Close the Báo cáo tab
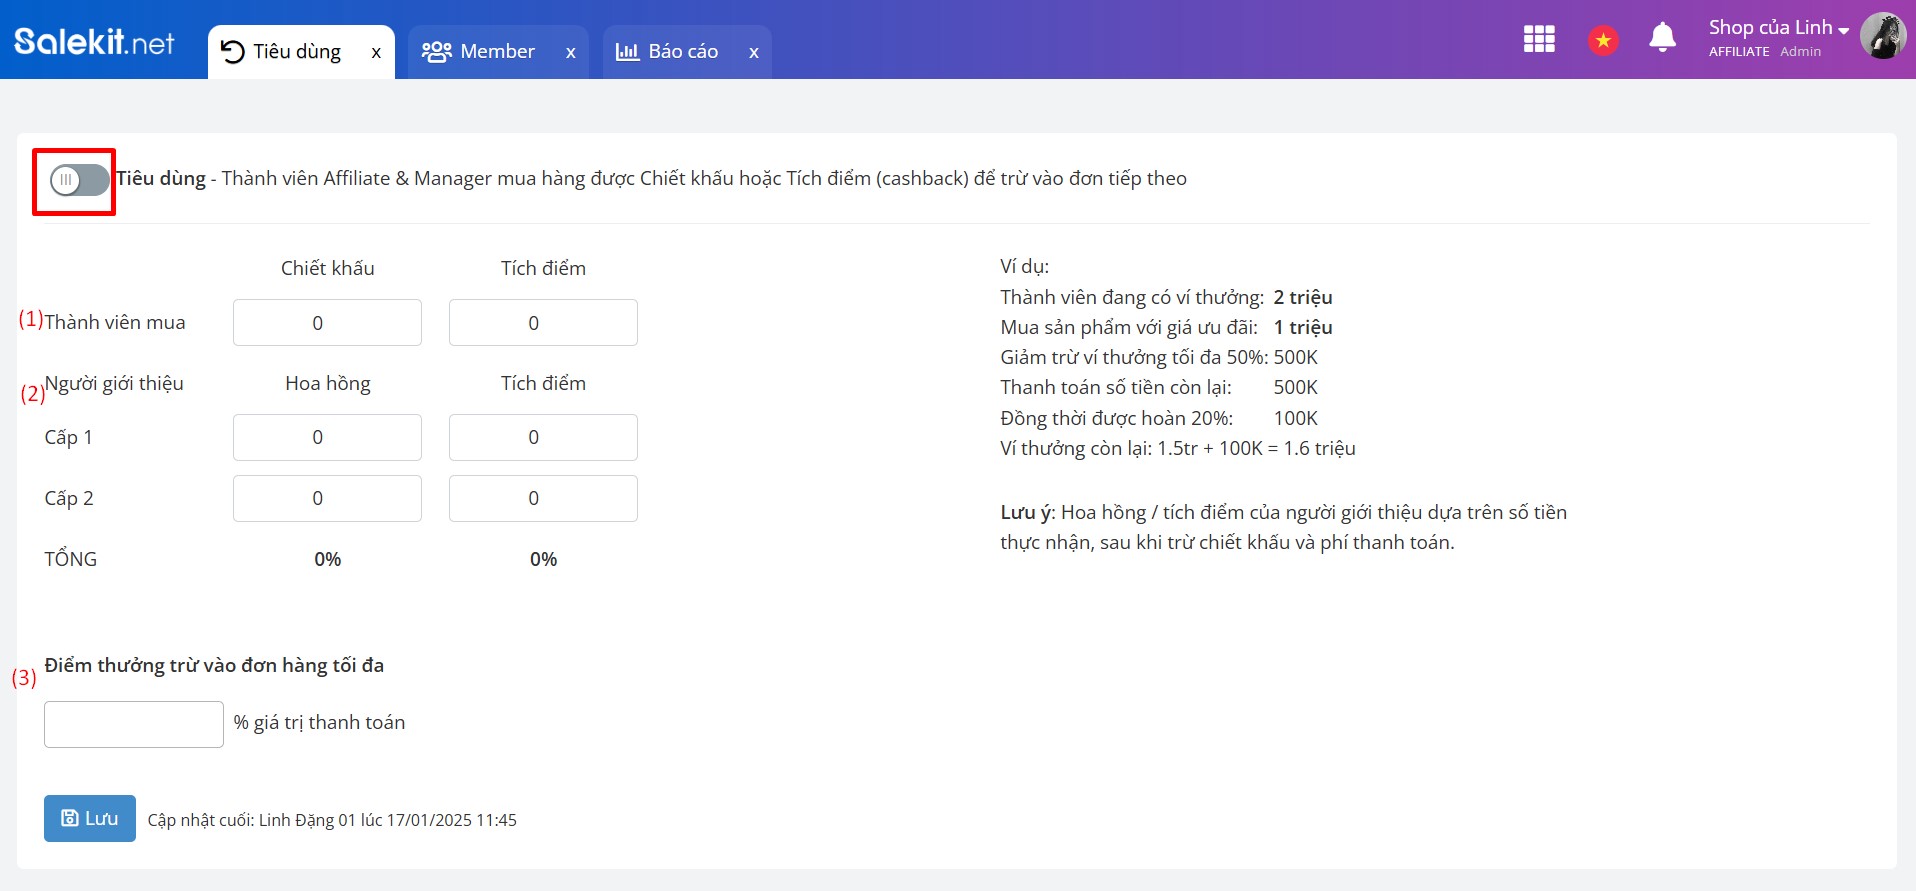 754,53
